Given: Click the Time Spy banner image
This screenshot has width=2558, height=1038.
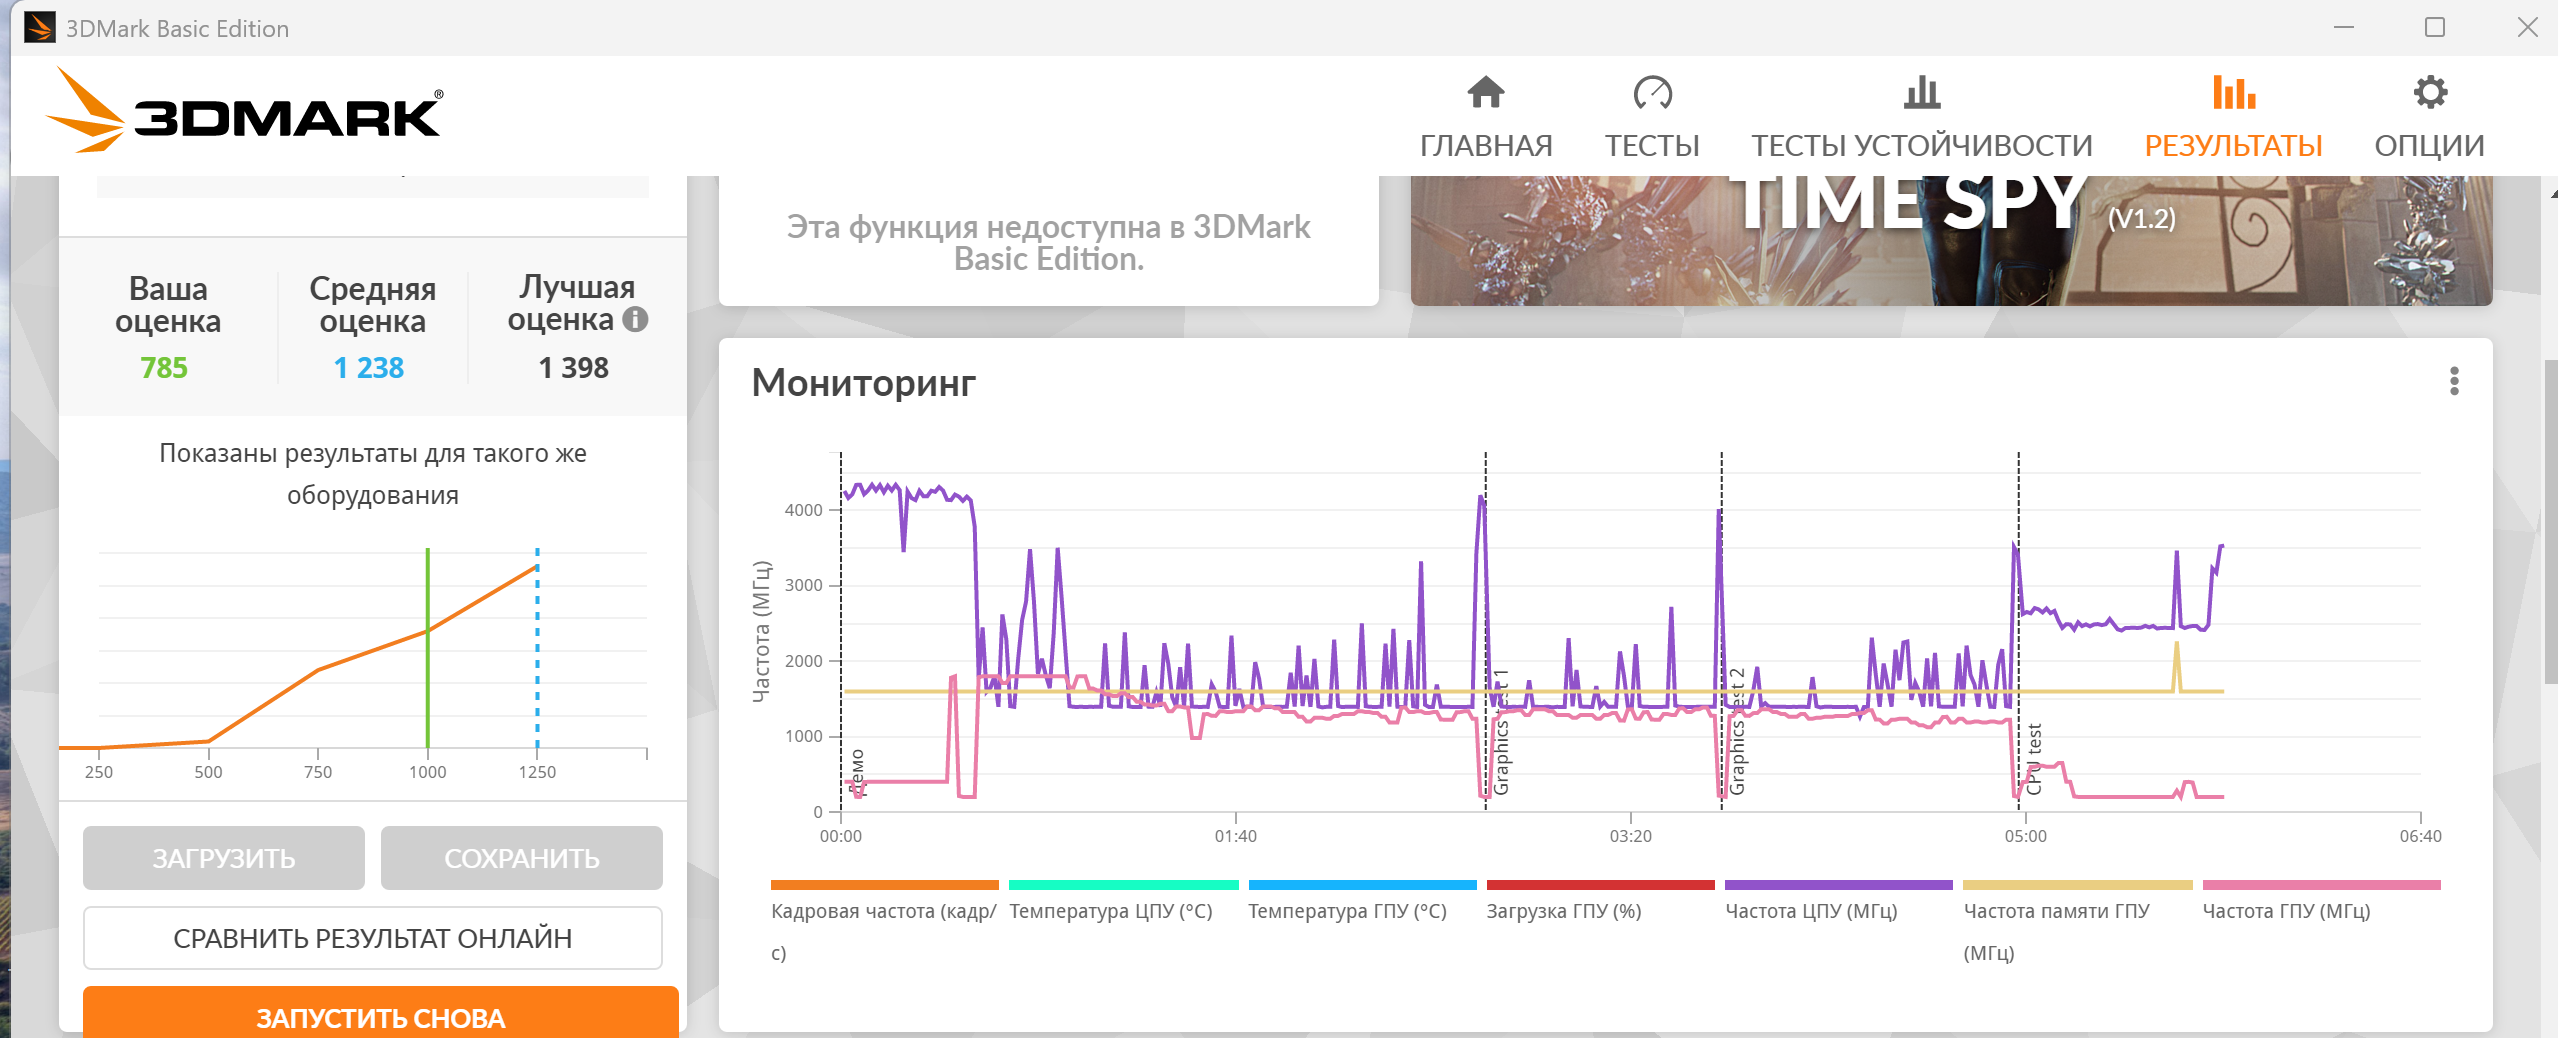Looking at the screenshot, I should [1951, 240].
